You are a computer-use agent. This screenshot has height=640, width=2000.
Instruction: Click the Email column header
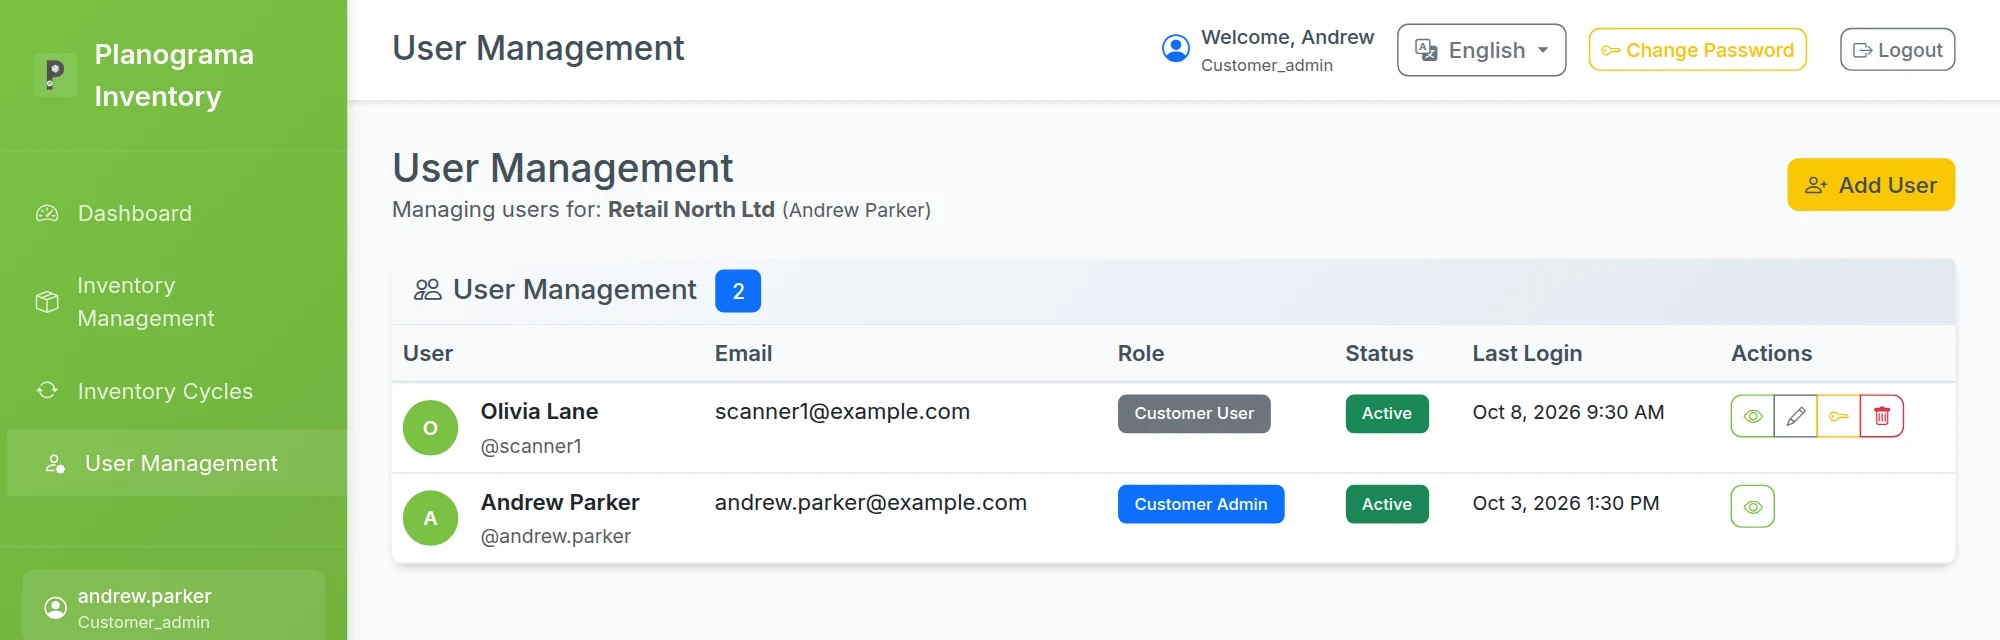743,353
